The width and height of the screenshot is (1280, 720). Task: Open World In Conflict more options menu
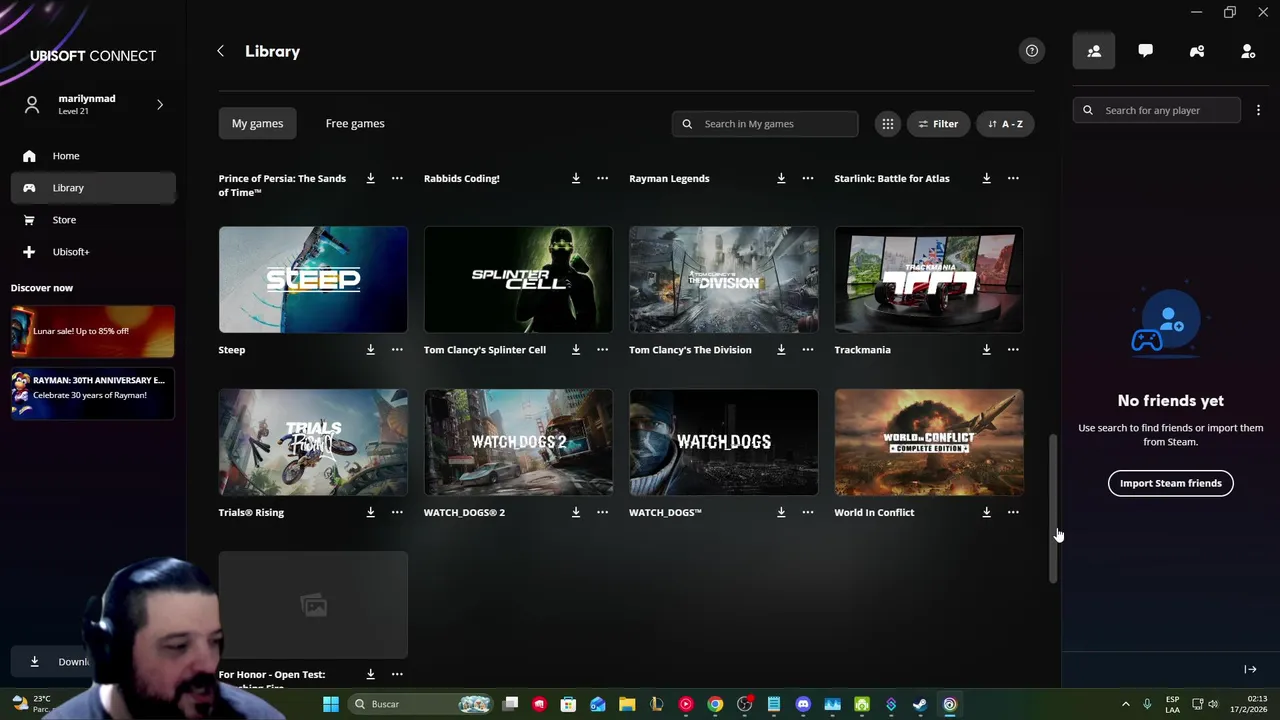pos(1013,512)
